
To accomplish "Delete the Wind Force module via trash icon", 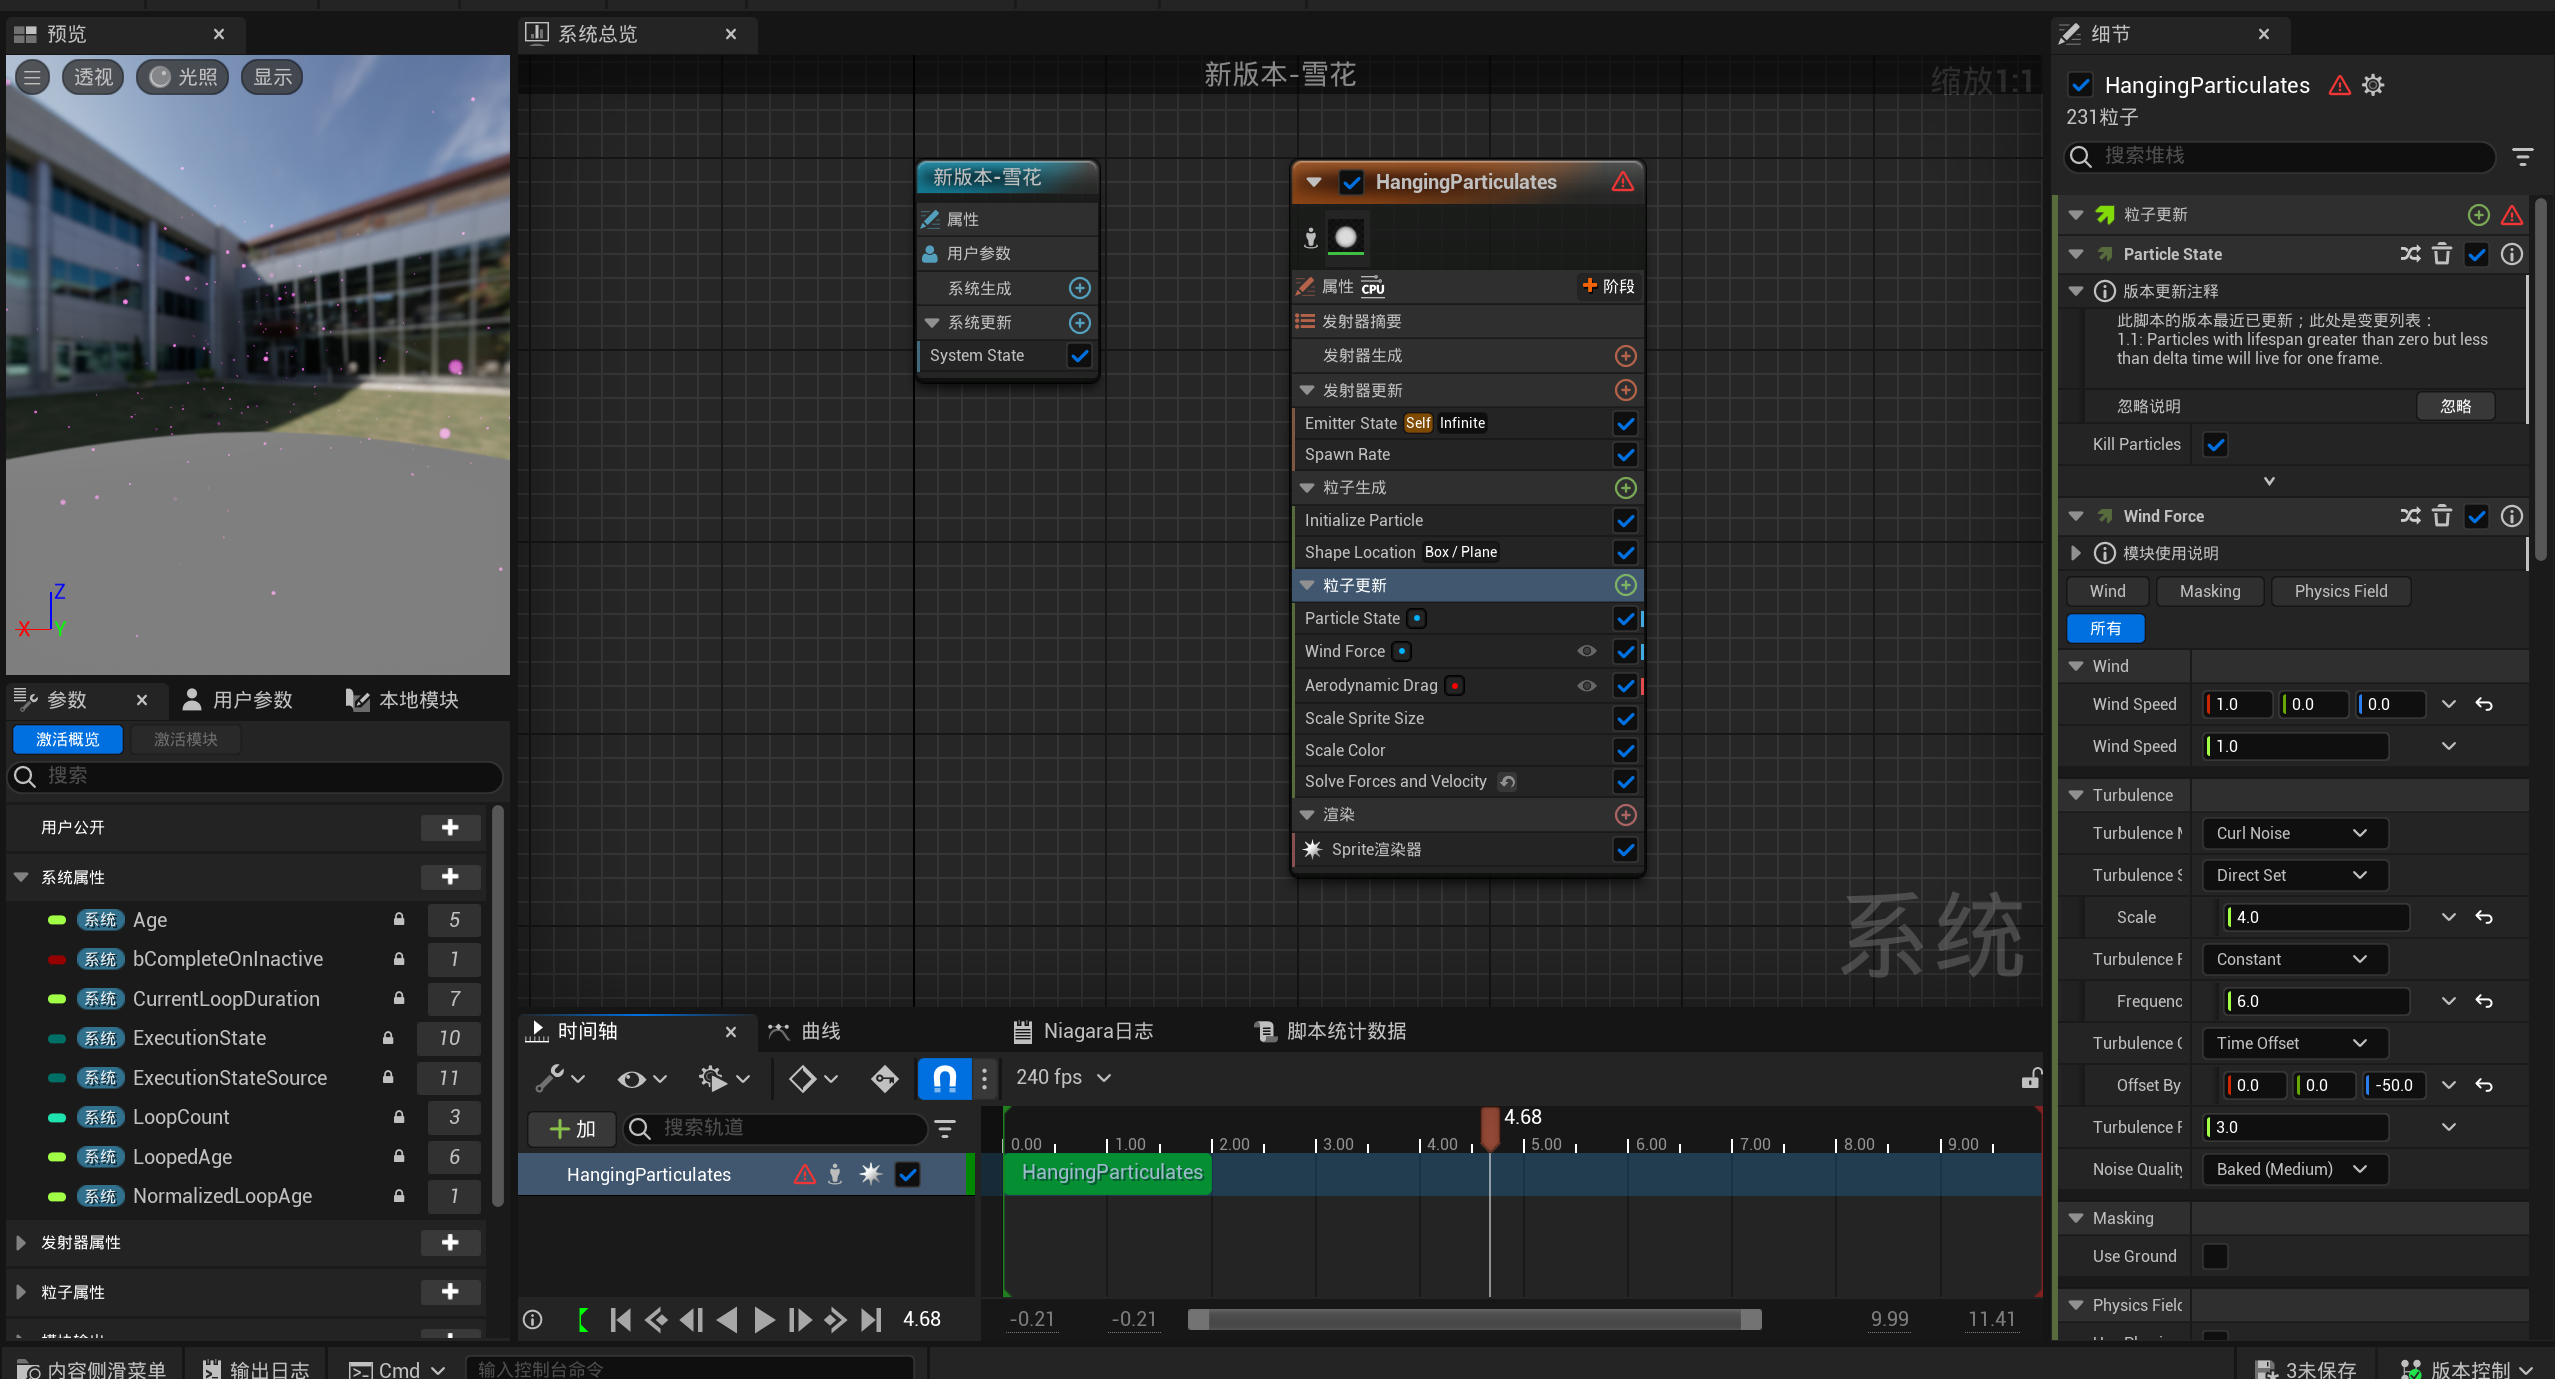I will click(2442, 516).
